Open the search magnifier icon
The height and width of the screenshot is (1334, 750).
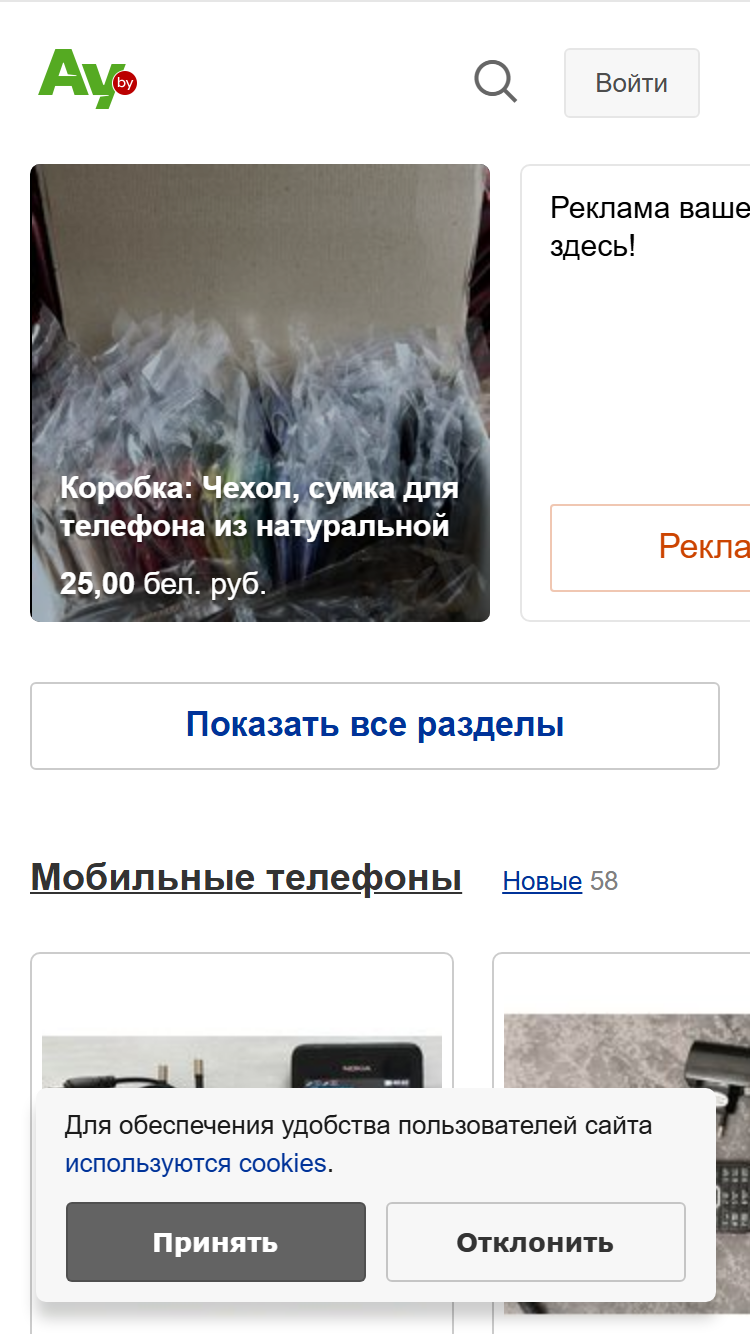coord(495,82)
